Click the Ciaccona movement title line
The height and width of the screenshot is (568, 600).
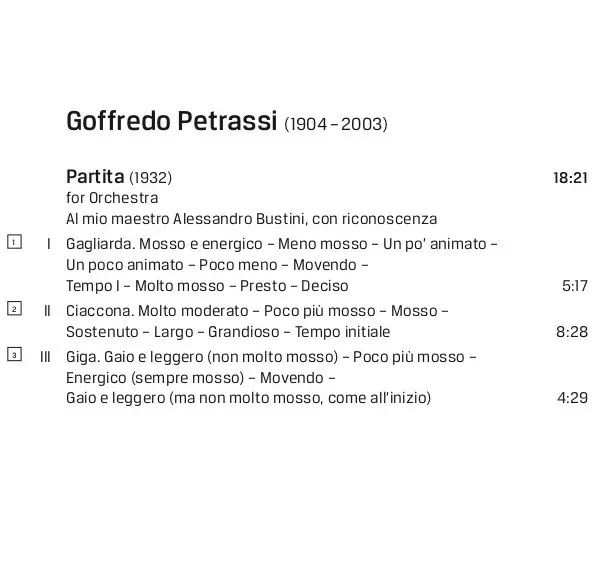tap(257, 311)
